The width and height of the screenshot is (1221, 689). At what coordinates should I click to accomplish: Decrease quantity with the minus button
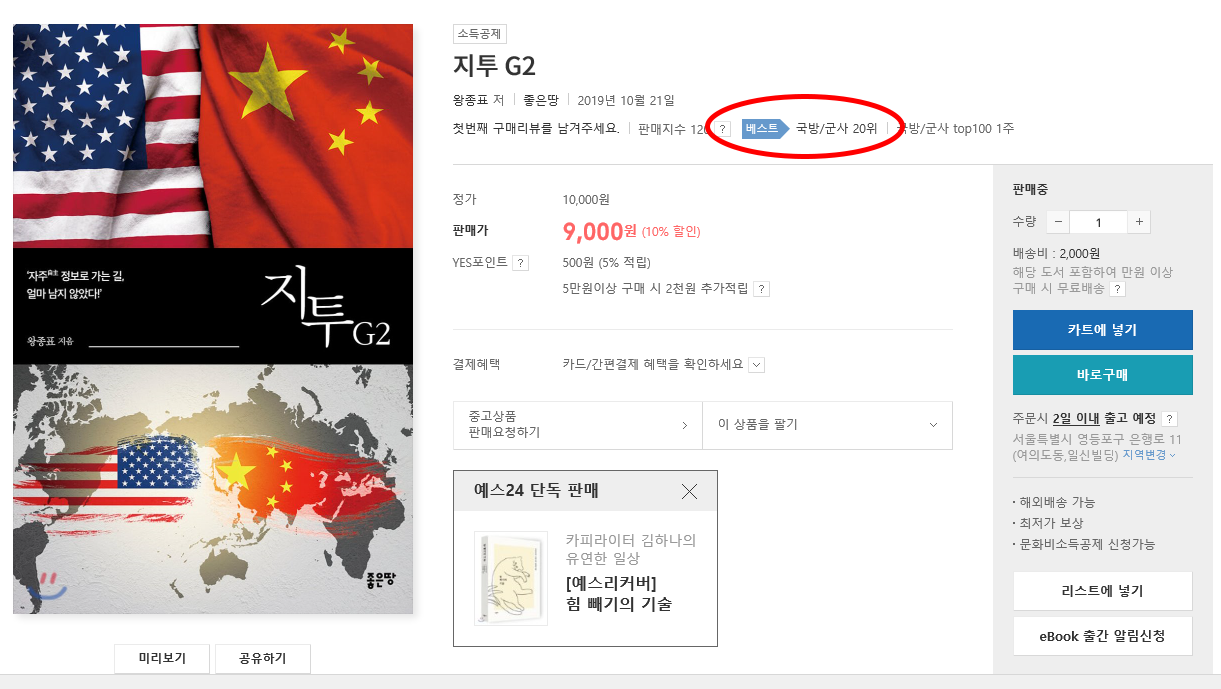1058,222
